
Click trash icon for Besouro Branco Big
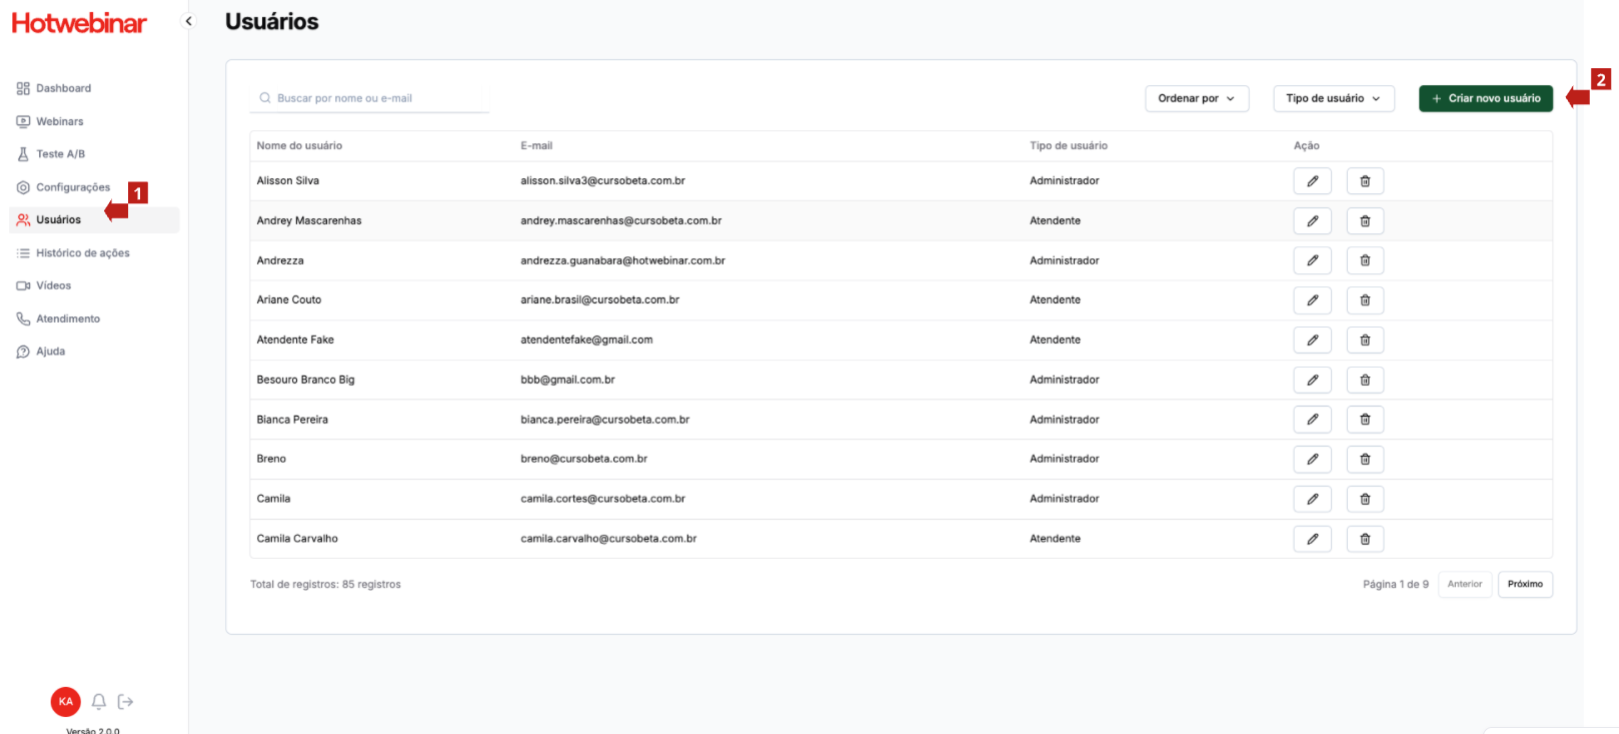[x=1365, y=380]
